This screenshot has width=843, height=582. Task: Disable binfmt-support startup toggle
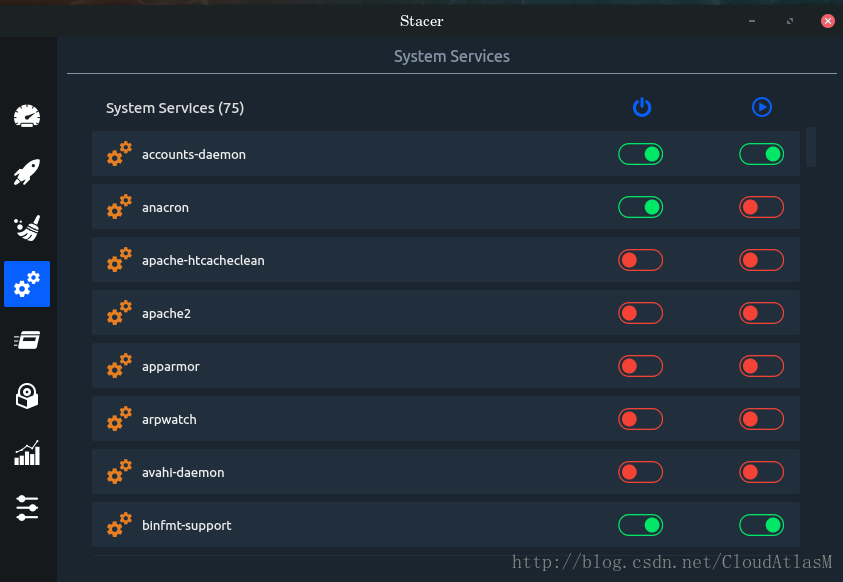pos(640,525)
